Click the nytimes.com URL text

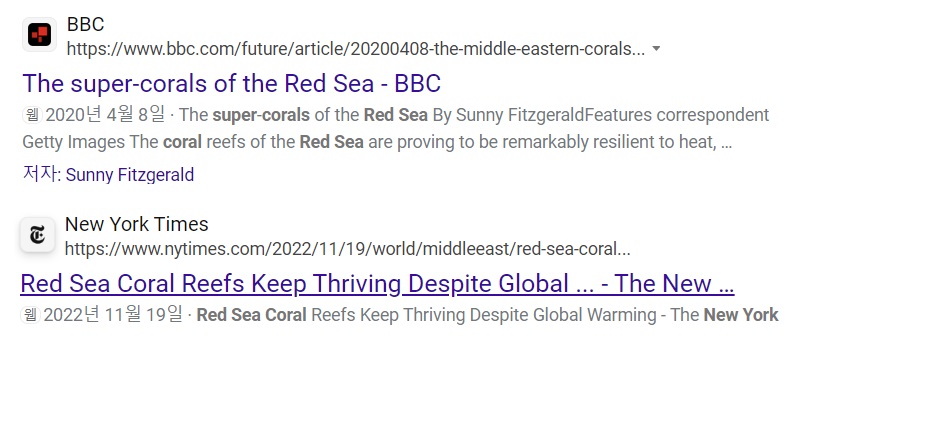click(x=347, y=249)
